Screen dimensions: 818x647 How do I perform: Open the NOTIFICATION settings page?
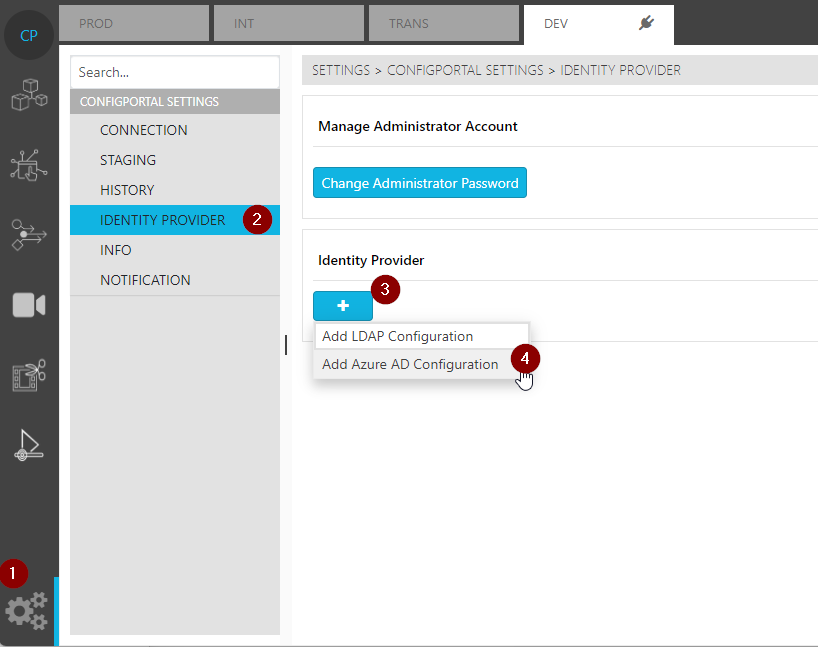[145, 280]
